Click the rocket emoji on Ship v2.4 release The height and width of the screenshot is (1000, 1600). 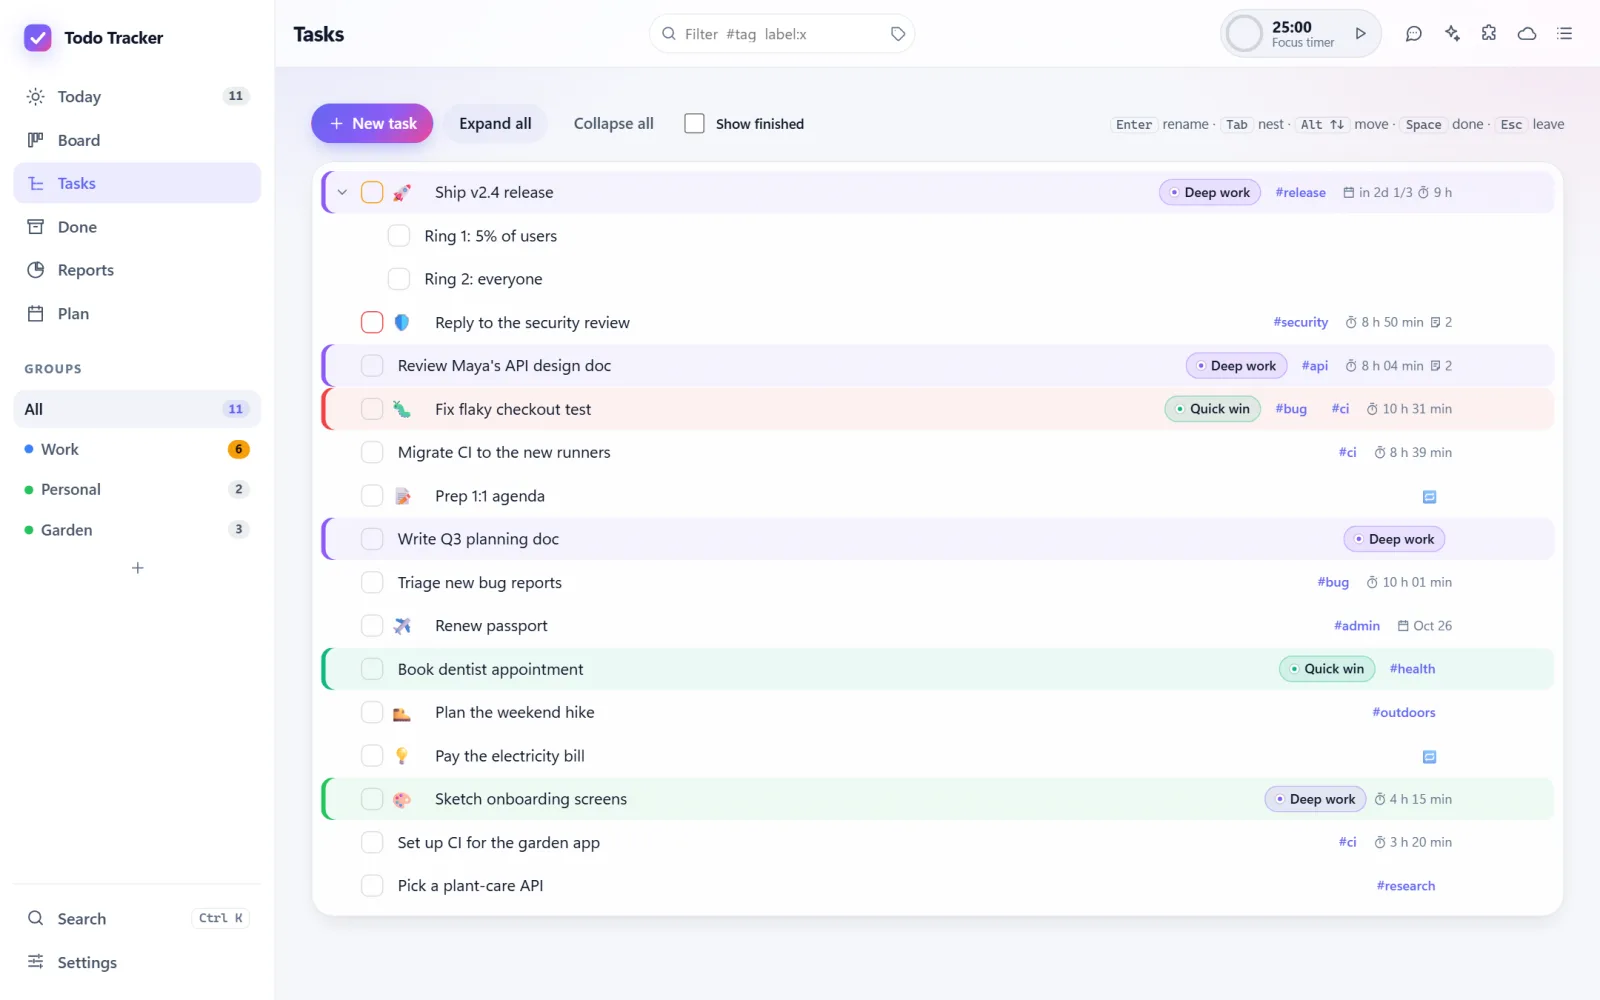(x=402, y=193)
